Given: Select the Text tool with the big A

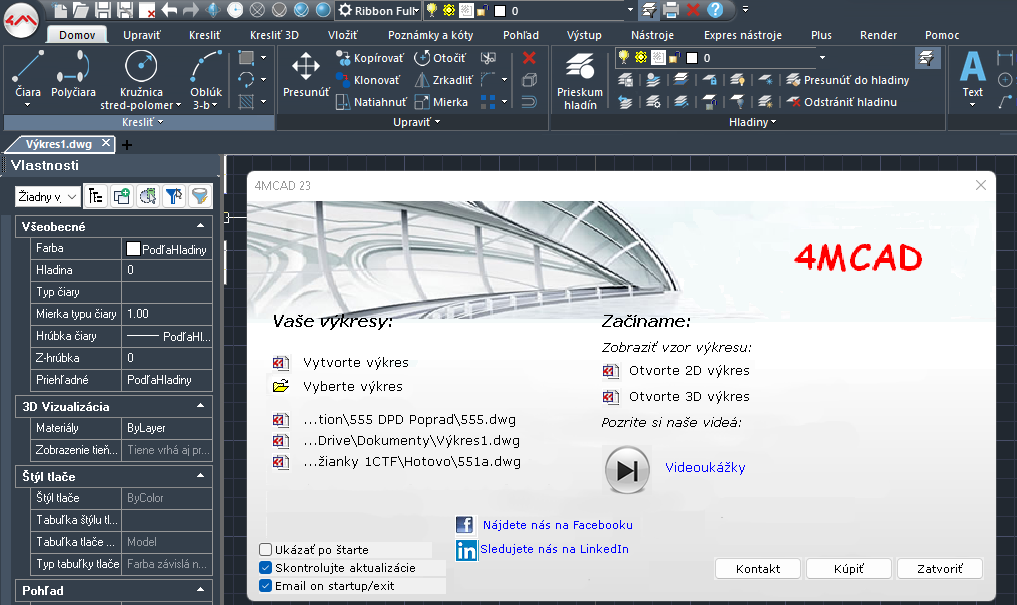Looking at the screenshot, I should [x=972, y=78].
